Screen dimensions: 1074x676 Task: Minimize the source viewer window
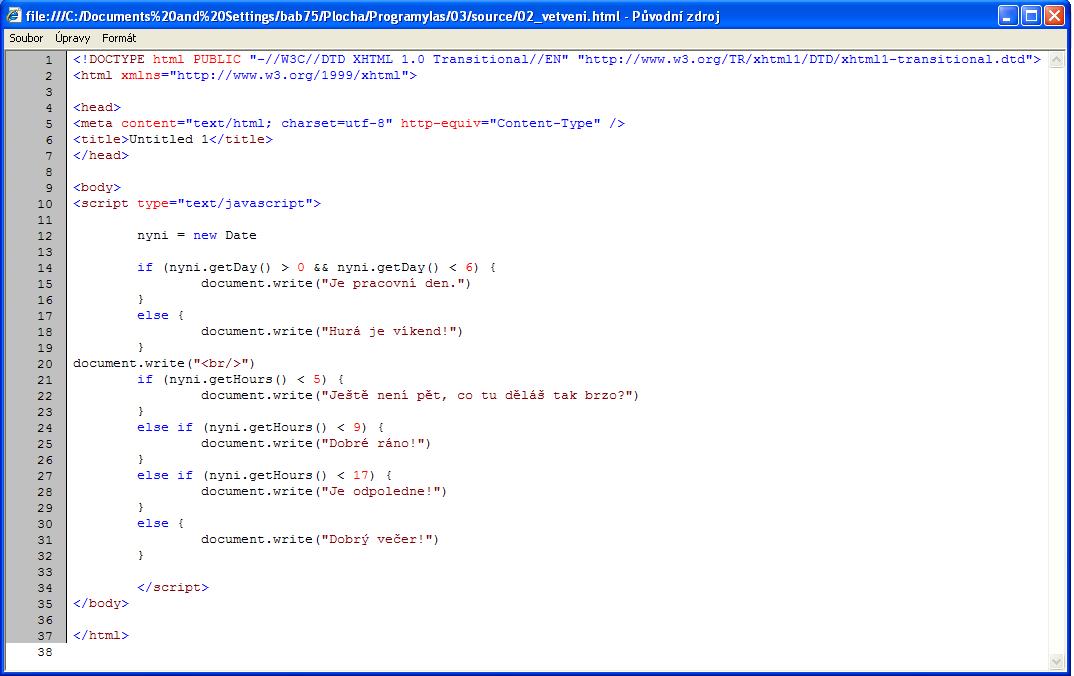(x=1006, y=15)
